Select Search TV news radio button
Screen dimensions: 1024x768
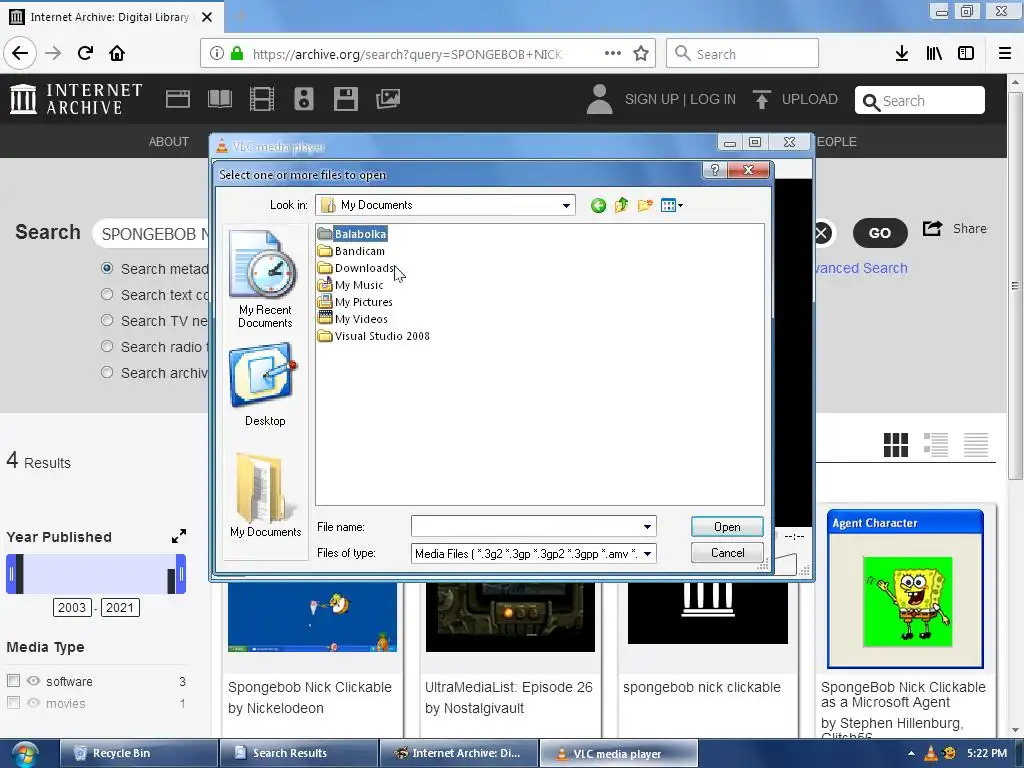pos(107,321)
